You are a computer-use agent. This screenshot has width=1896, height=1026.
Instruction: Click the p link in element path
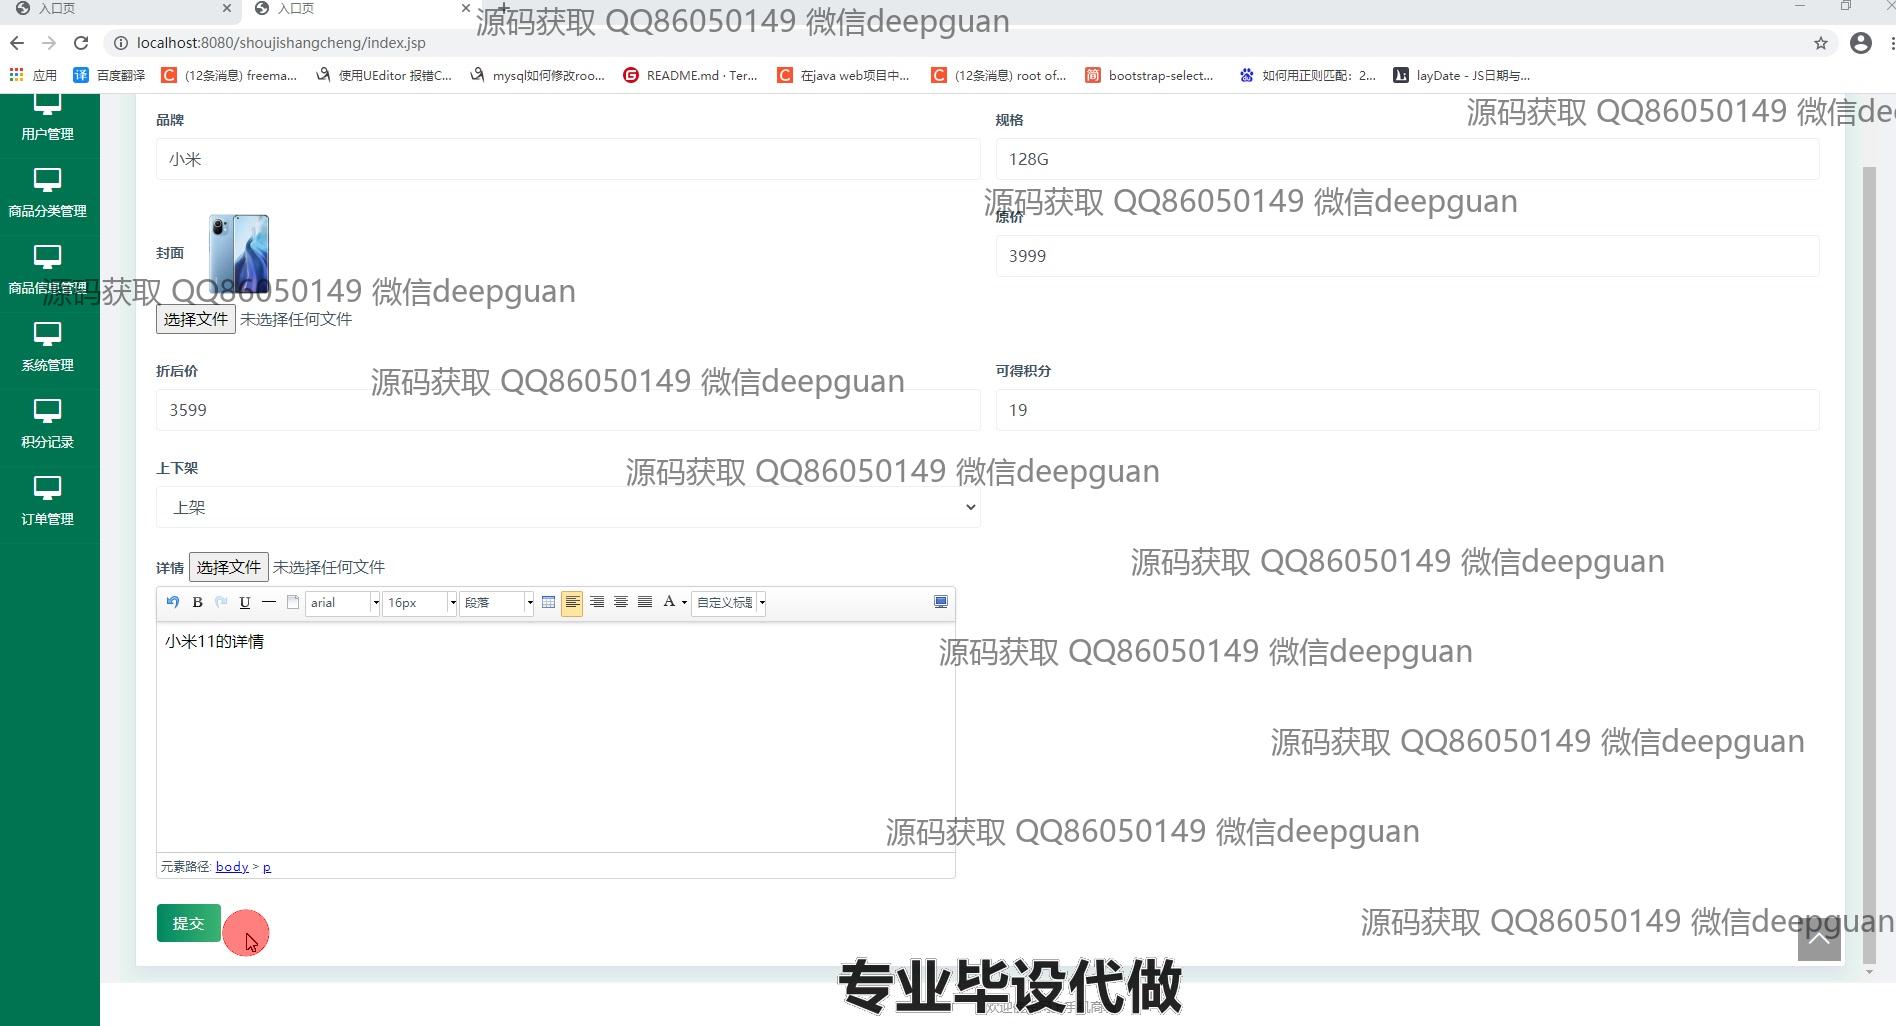(267, 867)
